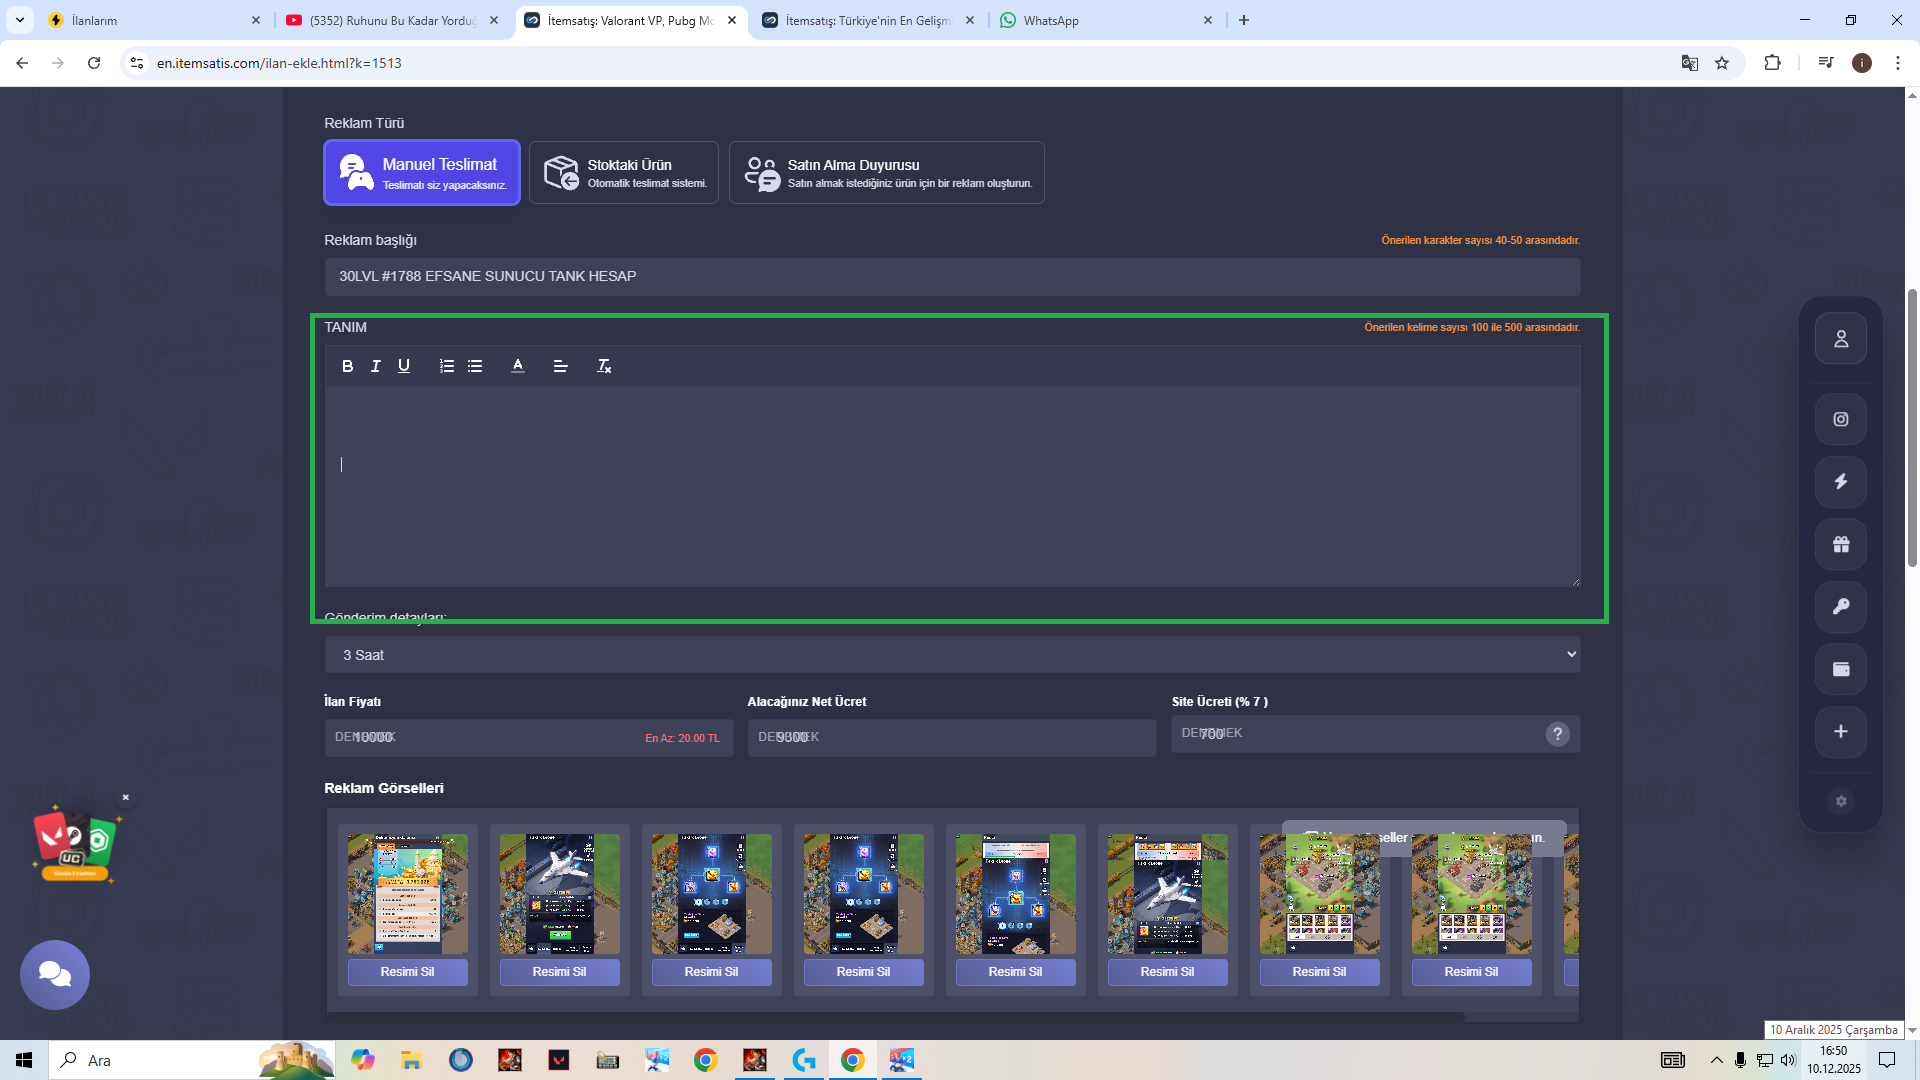View site information icon beside the URL
This screenshot has height=1080, width=1920.
tap(137, 63)
